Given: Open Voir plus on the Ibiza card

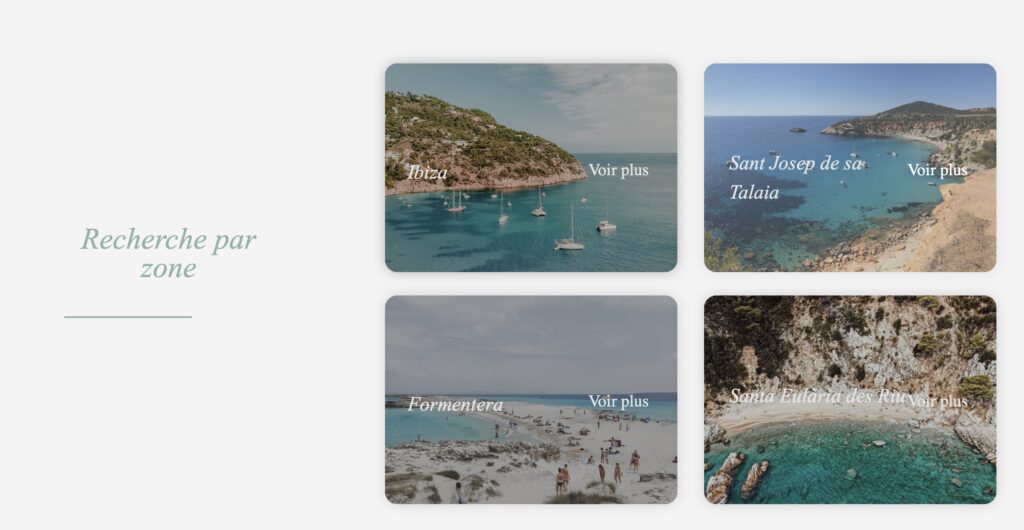Looking at the screenshot, I should (x=618, y=170).
